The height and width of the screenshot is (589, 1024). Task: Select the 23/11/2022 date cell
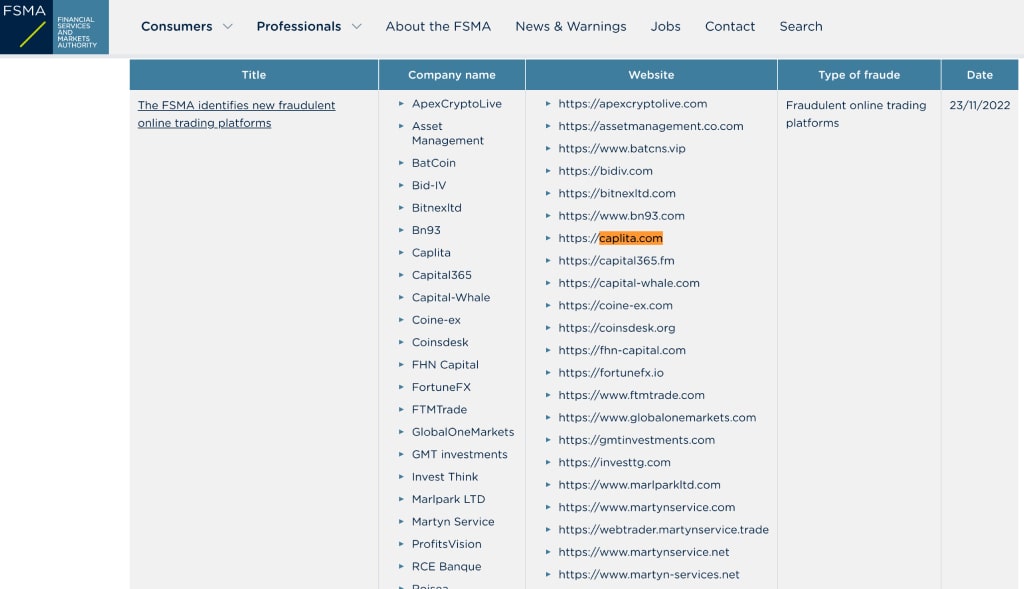980,105
